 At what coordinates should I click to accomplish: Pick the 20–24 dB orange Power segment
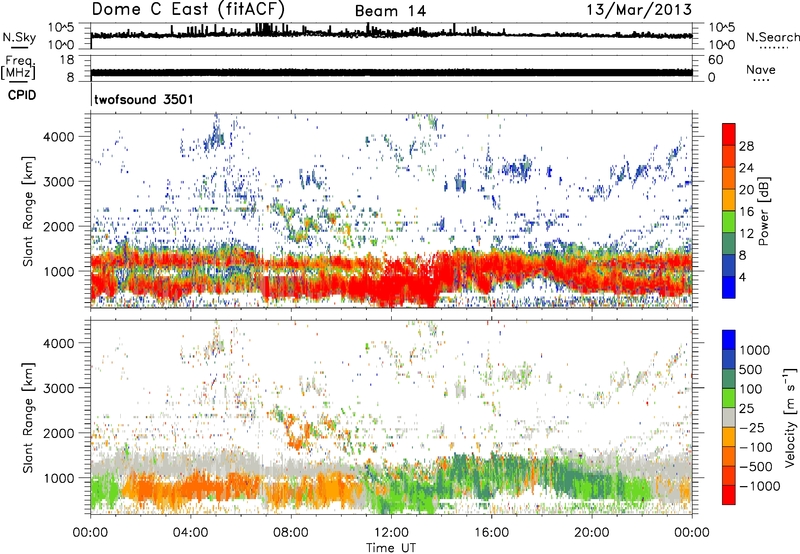click(729, 178)
